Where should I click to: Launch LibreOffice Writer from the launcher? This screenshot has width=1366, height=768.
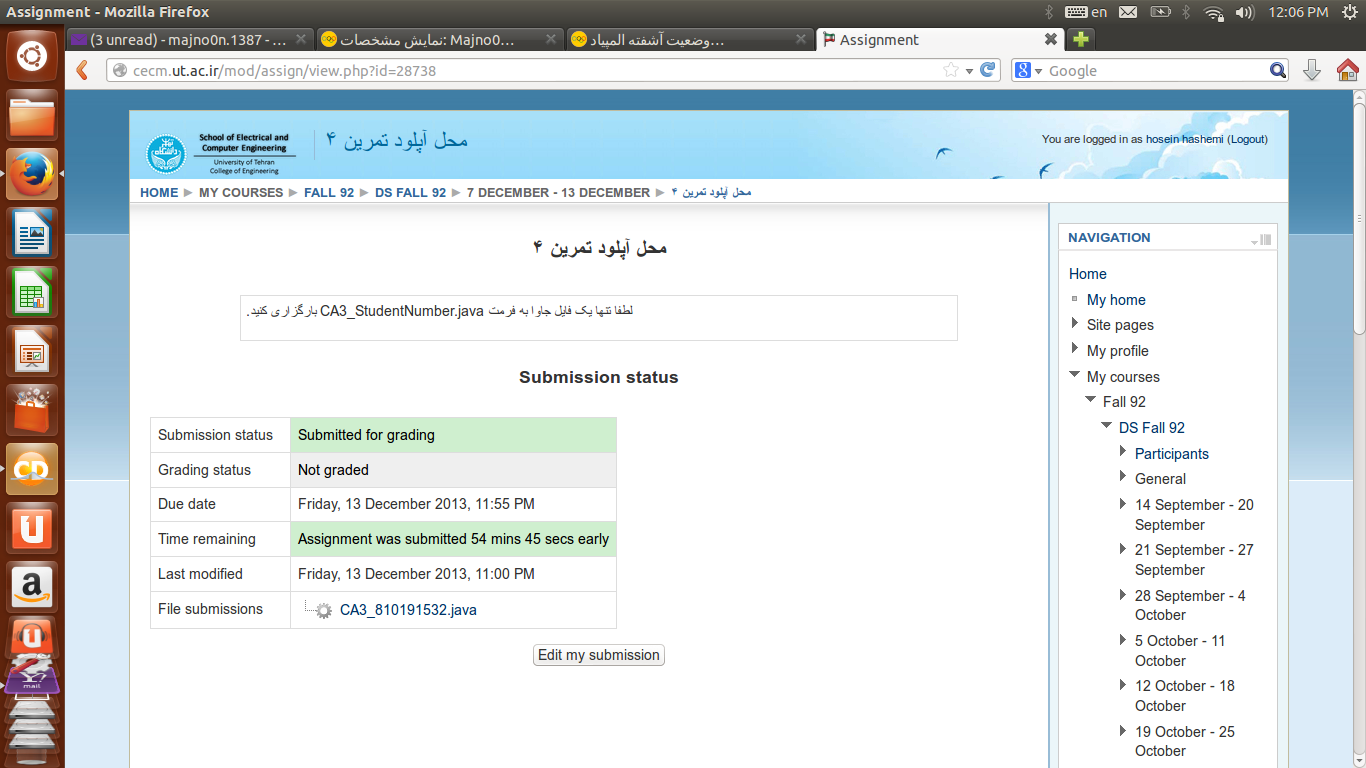32,236
